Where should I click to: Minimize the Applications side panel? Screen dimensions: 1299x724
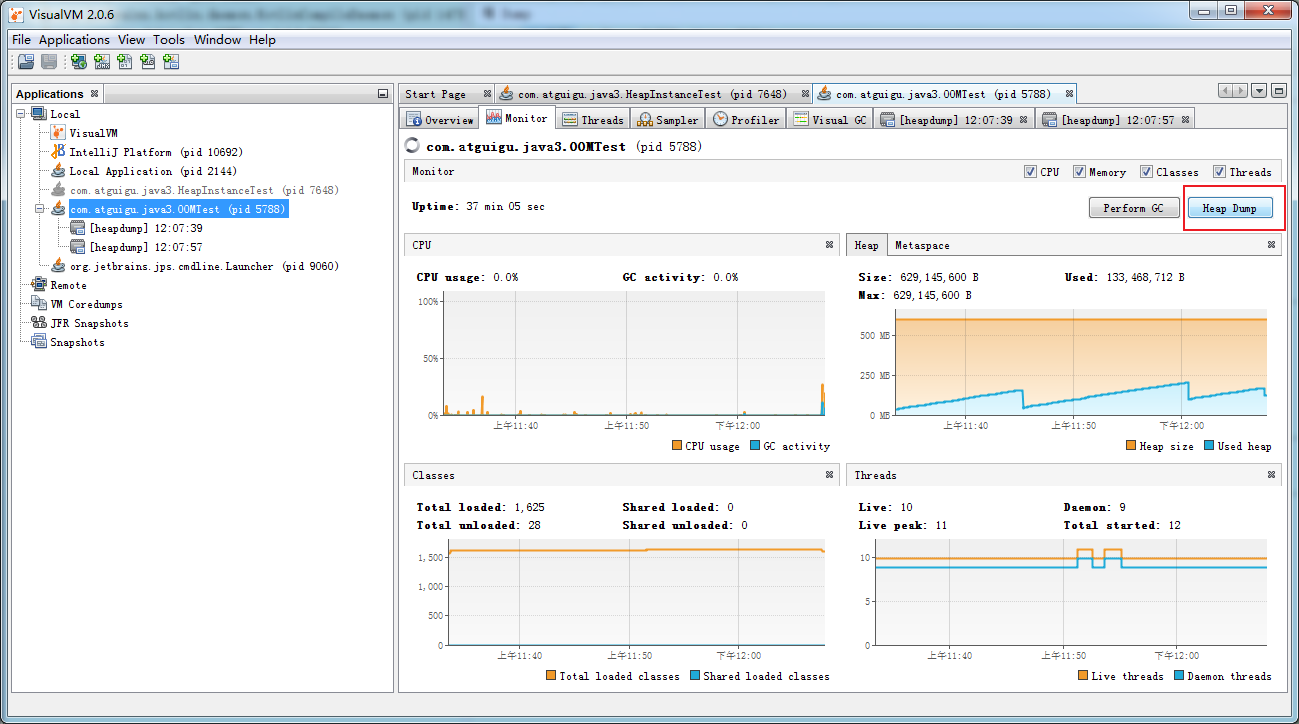point(383,93)
